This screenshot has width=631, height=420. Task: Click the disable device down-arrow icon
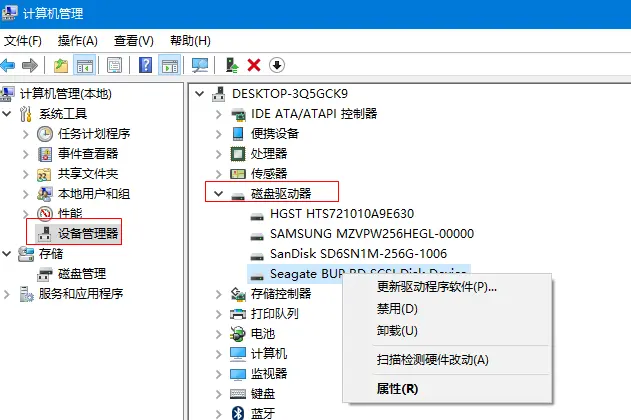[277, 65]
